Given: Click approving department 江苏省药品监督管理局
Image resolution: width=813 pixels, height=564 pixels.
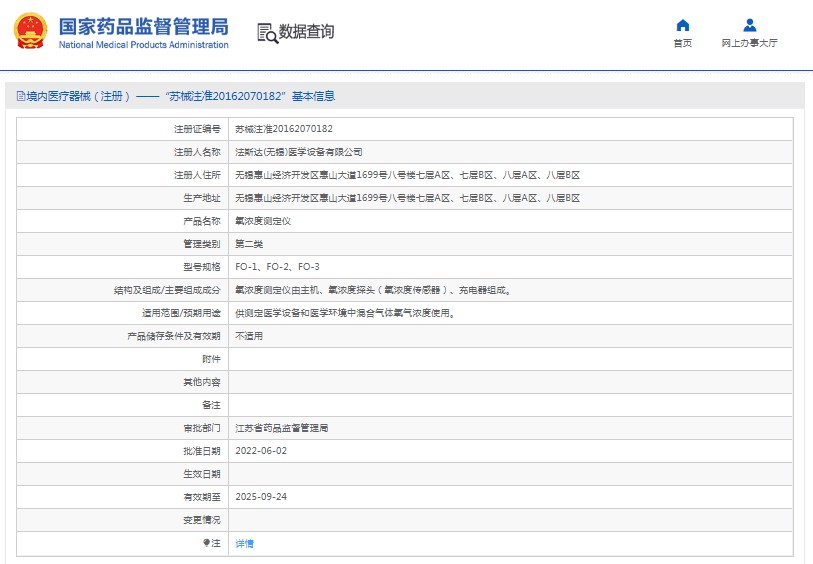Looking at the screenshot, I should point(281,428).
